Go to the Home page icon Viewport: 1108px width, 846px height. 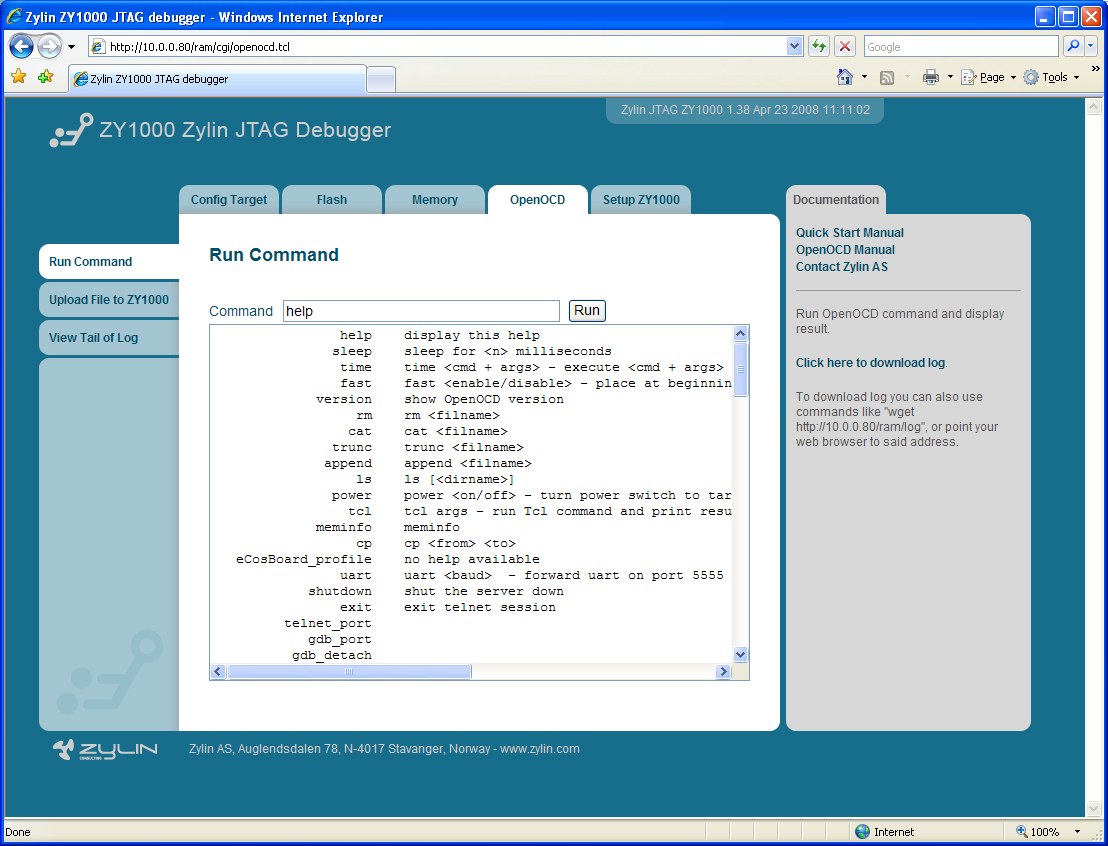click(x=844, y=77)
